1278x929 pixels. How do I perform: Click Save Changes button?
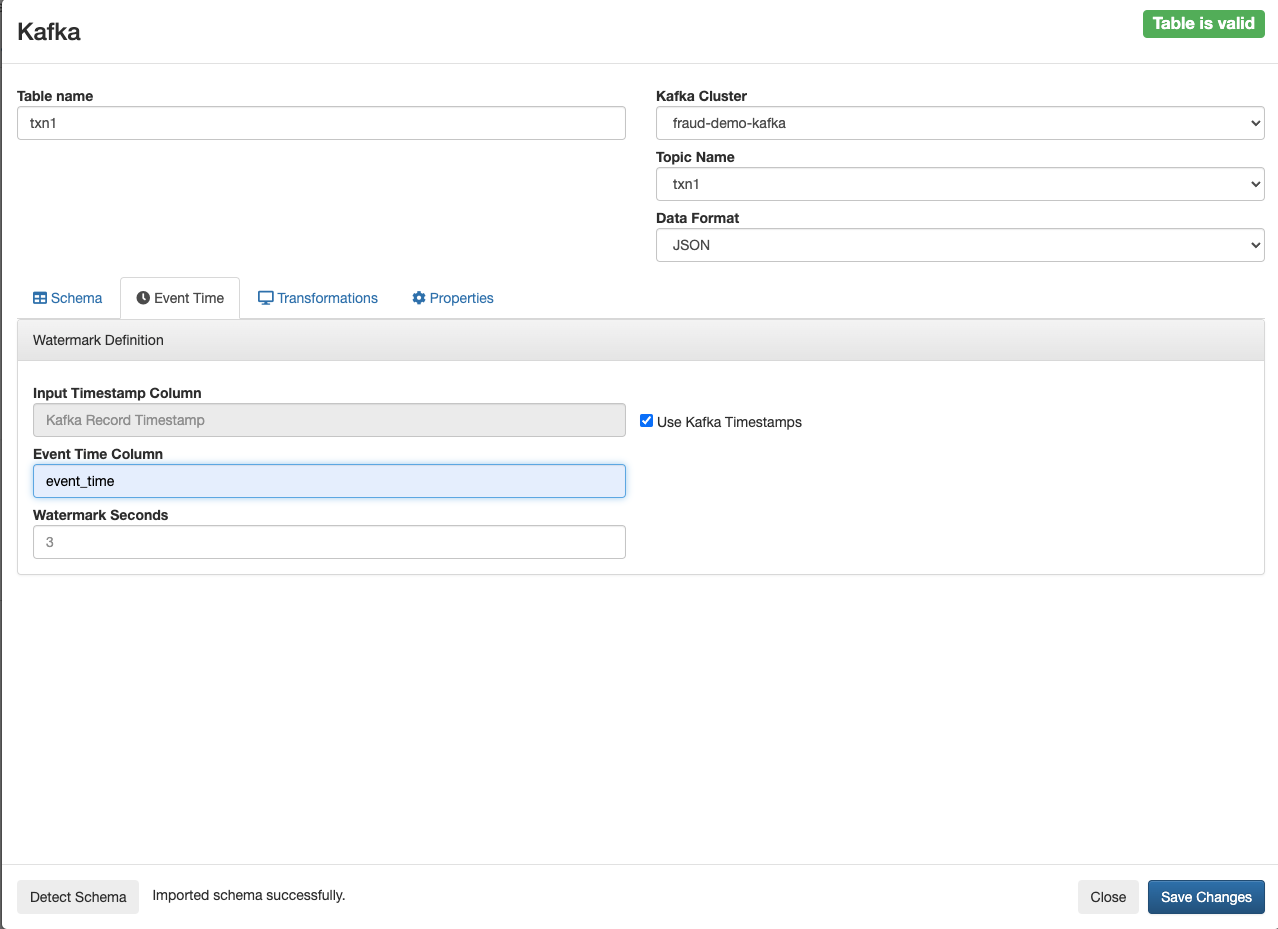(1206, 897)
